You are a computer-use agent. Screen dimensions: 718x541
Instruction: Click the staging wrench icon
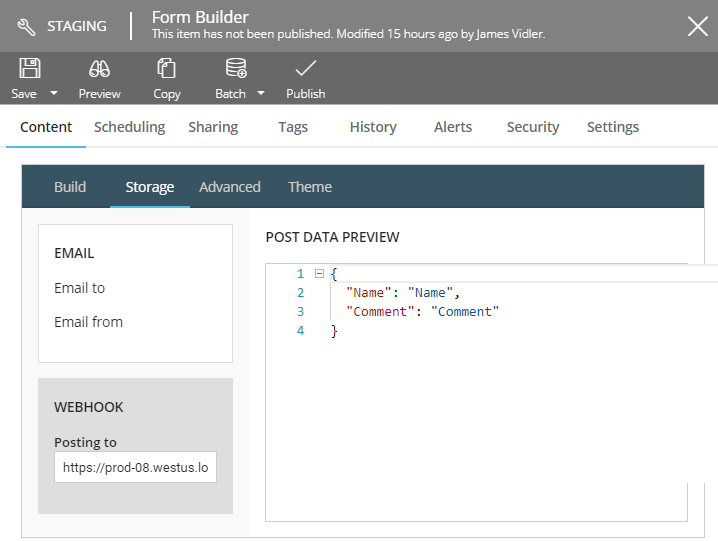pos(26,27)
